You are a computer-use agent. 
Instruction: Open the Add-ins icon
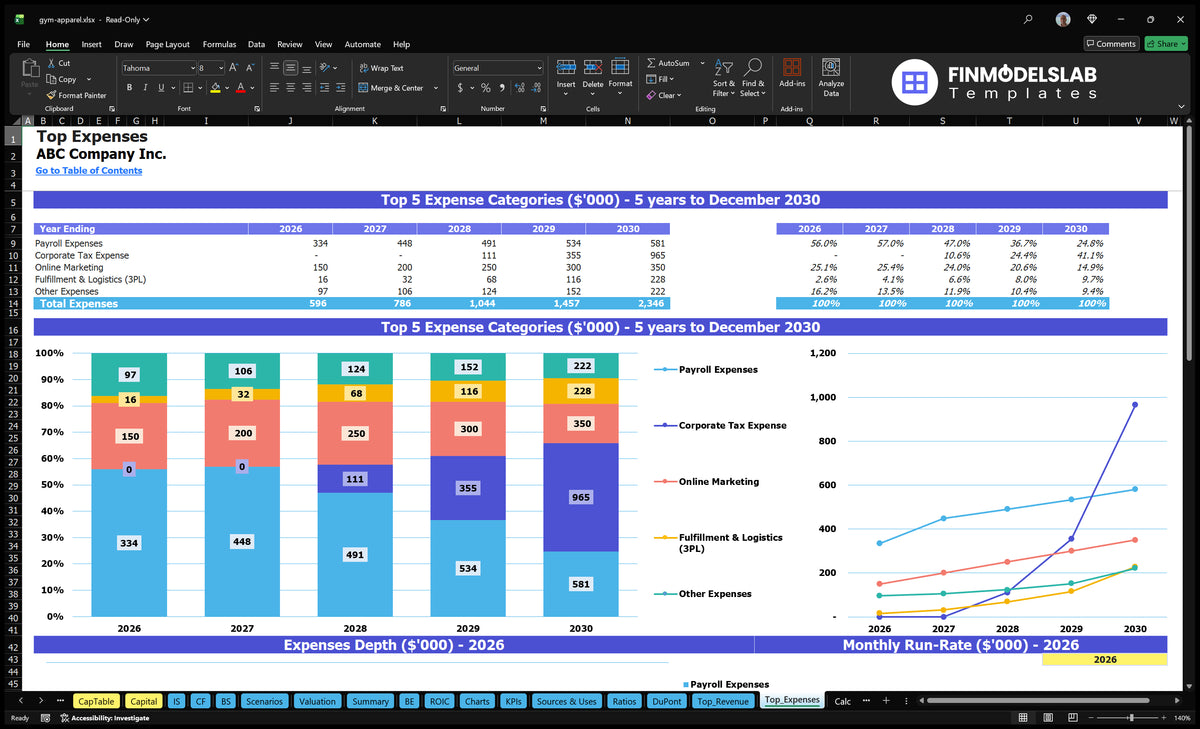tap(792, 67)
